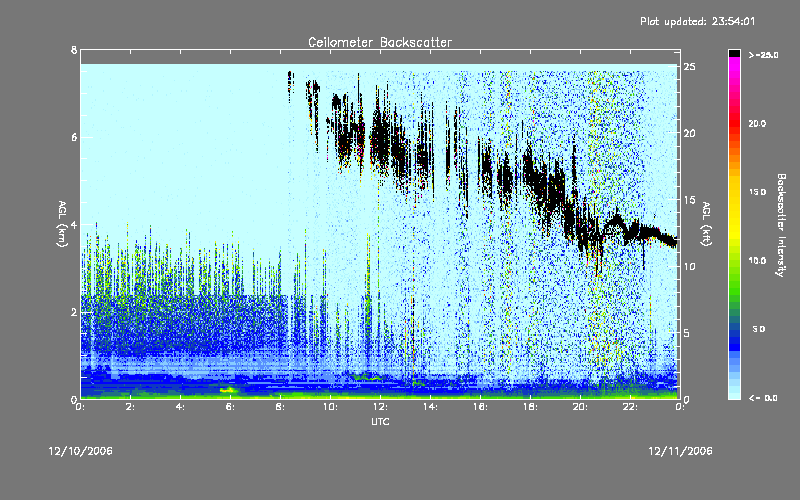This screenshot has width=800, height=500.
Task: Click the '8' km tick on left axis
Action: [74, 50]
